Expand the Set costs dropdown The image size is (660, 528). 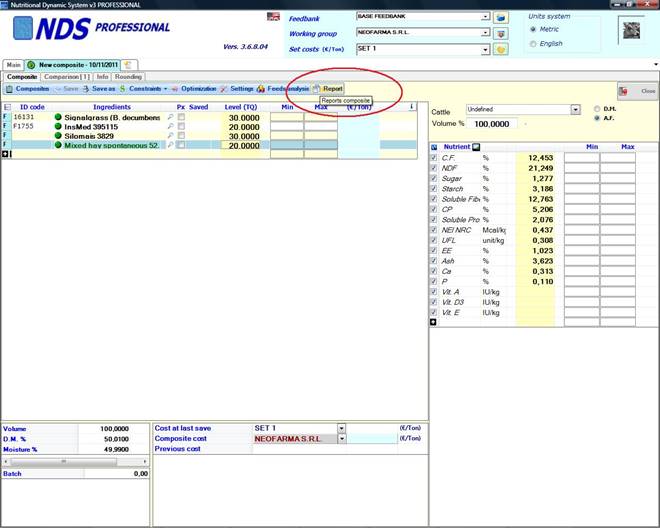pyautogui.click(x=485, y=50)
